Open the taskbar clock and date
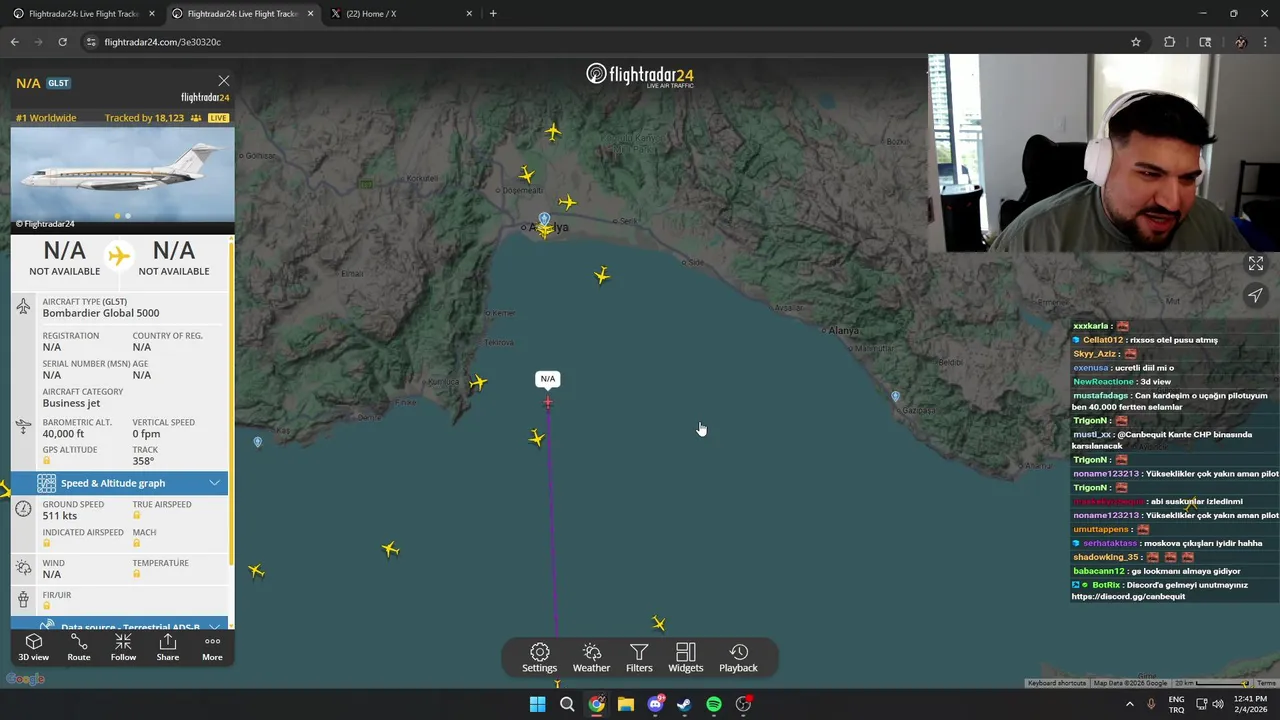 pos(1250,704)
